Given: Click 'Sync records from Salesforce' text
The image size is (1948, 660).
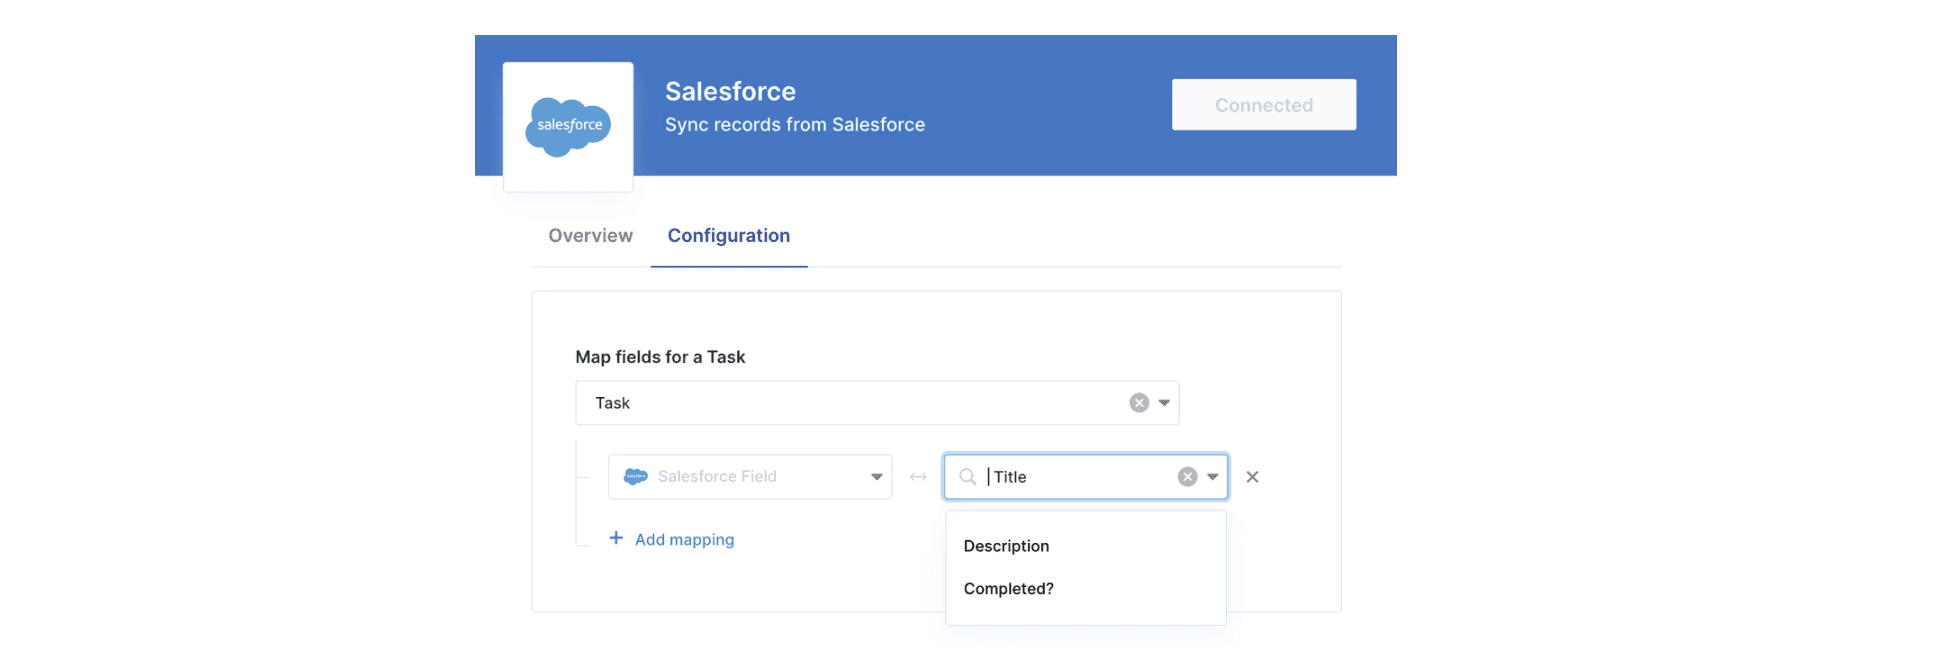Looking at the screenshot, I should click(x=795, y=125).
